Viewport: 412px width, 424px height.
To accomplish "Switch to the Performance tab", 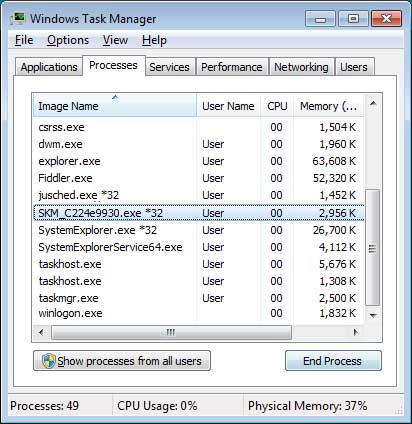I will point(232,67).
